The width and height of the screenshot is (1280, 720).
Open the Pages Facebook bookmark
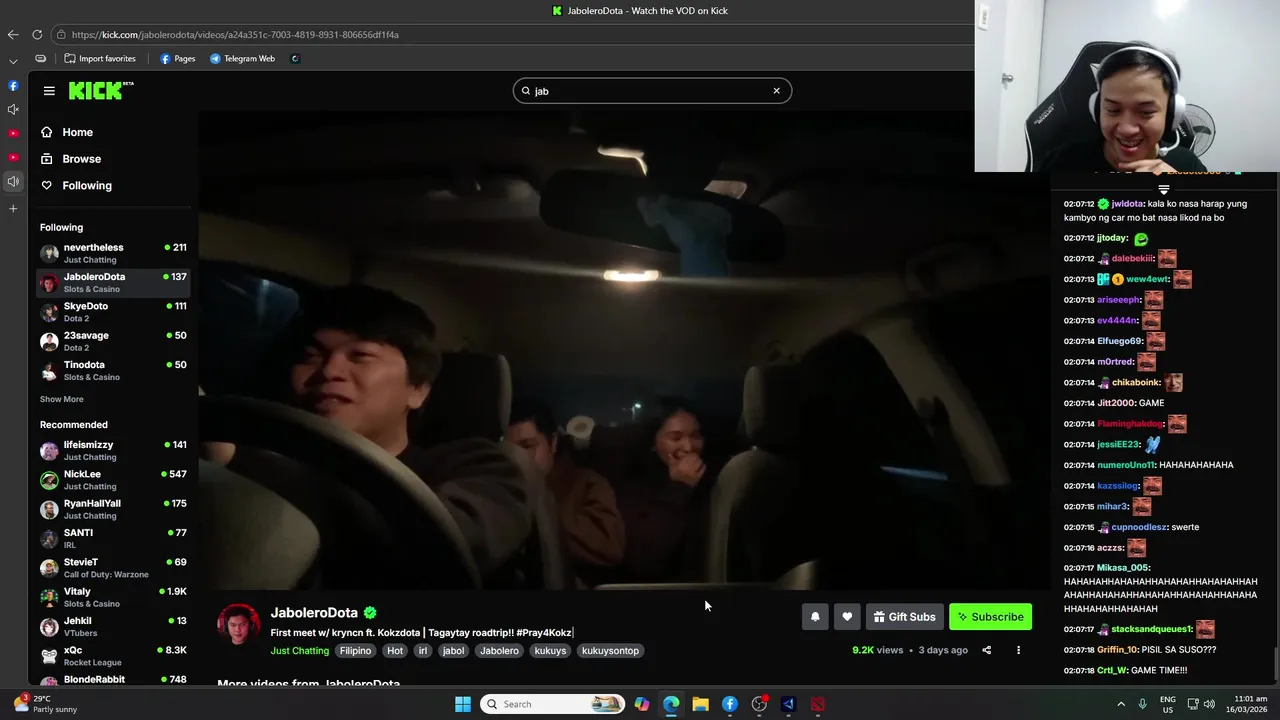[177, 58]
